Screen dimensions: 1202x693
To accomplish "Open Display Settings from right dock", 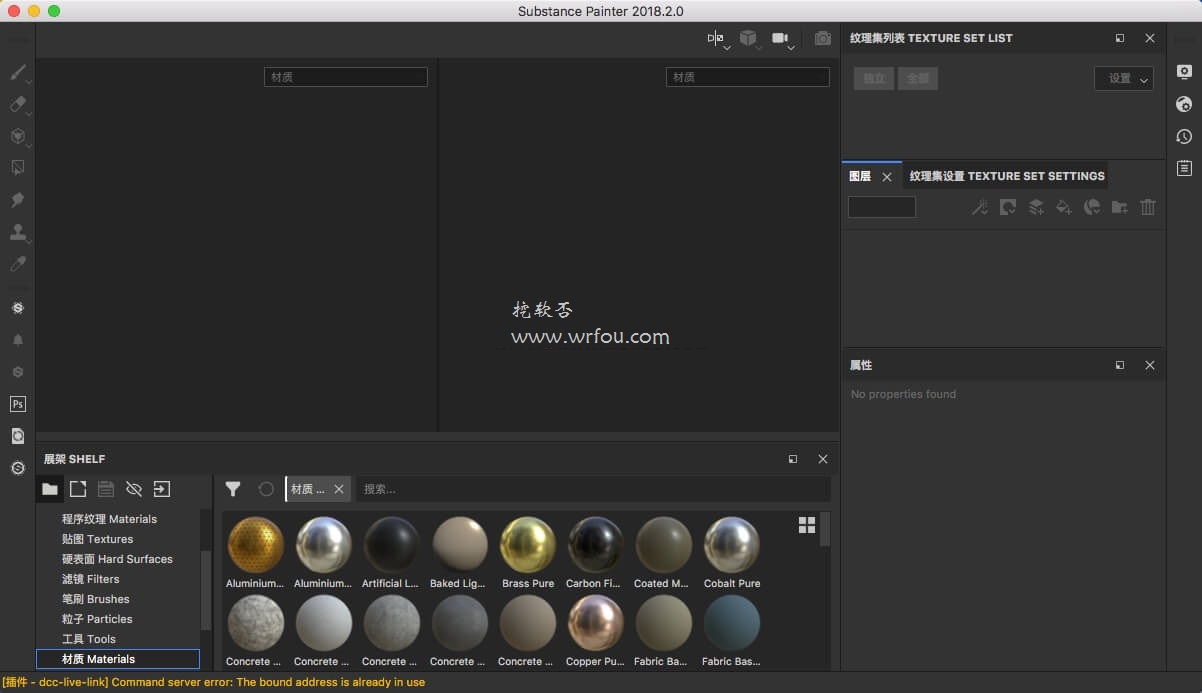I will 1184,72.
